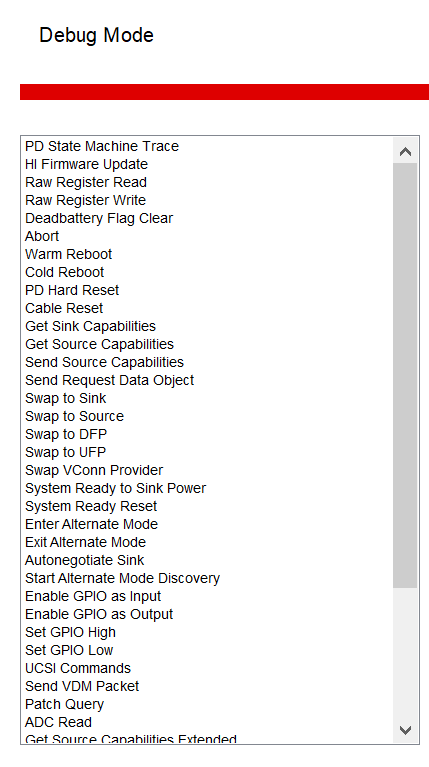This screenshot has width=429, height=767.
Task: Select PD State Machine Trace
Action: pyautogui.click(x=102, y=146)
